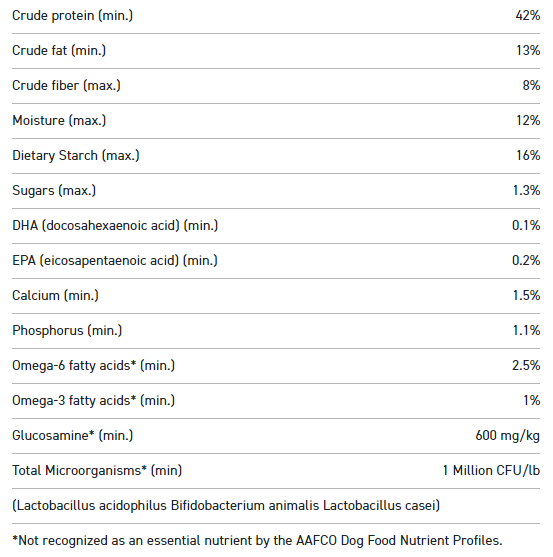This screenshot has width=553, height=557.
Task: Select the 42% crude protein value
Action: [x=528, y=16]
